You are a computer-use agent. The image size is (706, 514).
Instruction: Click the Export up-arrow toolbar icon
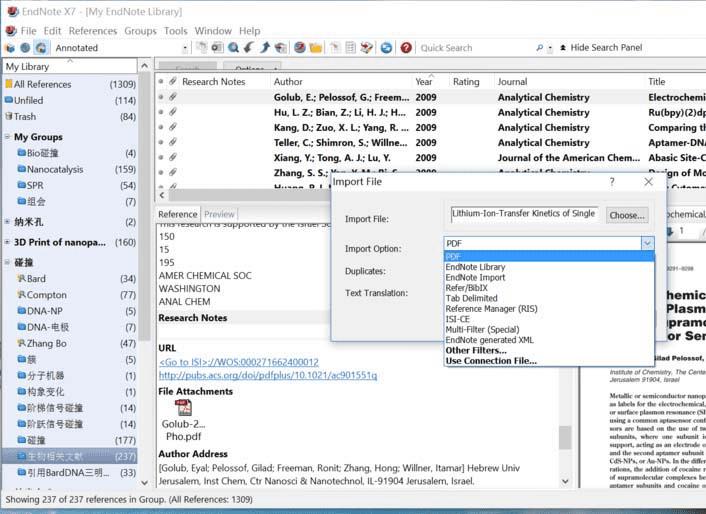pyautogui.click(x=265, y=48)
